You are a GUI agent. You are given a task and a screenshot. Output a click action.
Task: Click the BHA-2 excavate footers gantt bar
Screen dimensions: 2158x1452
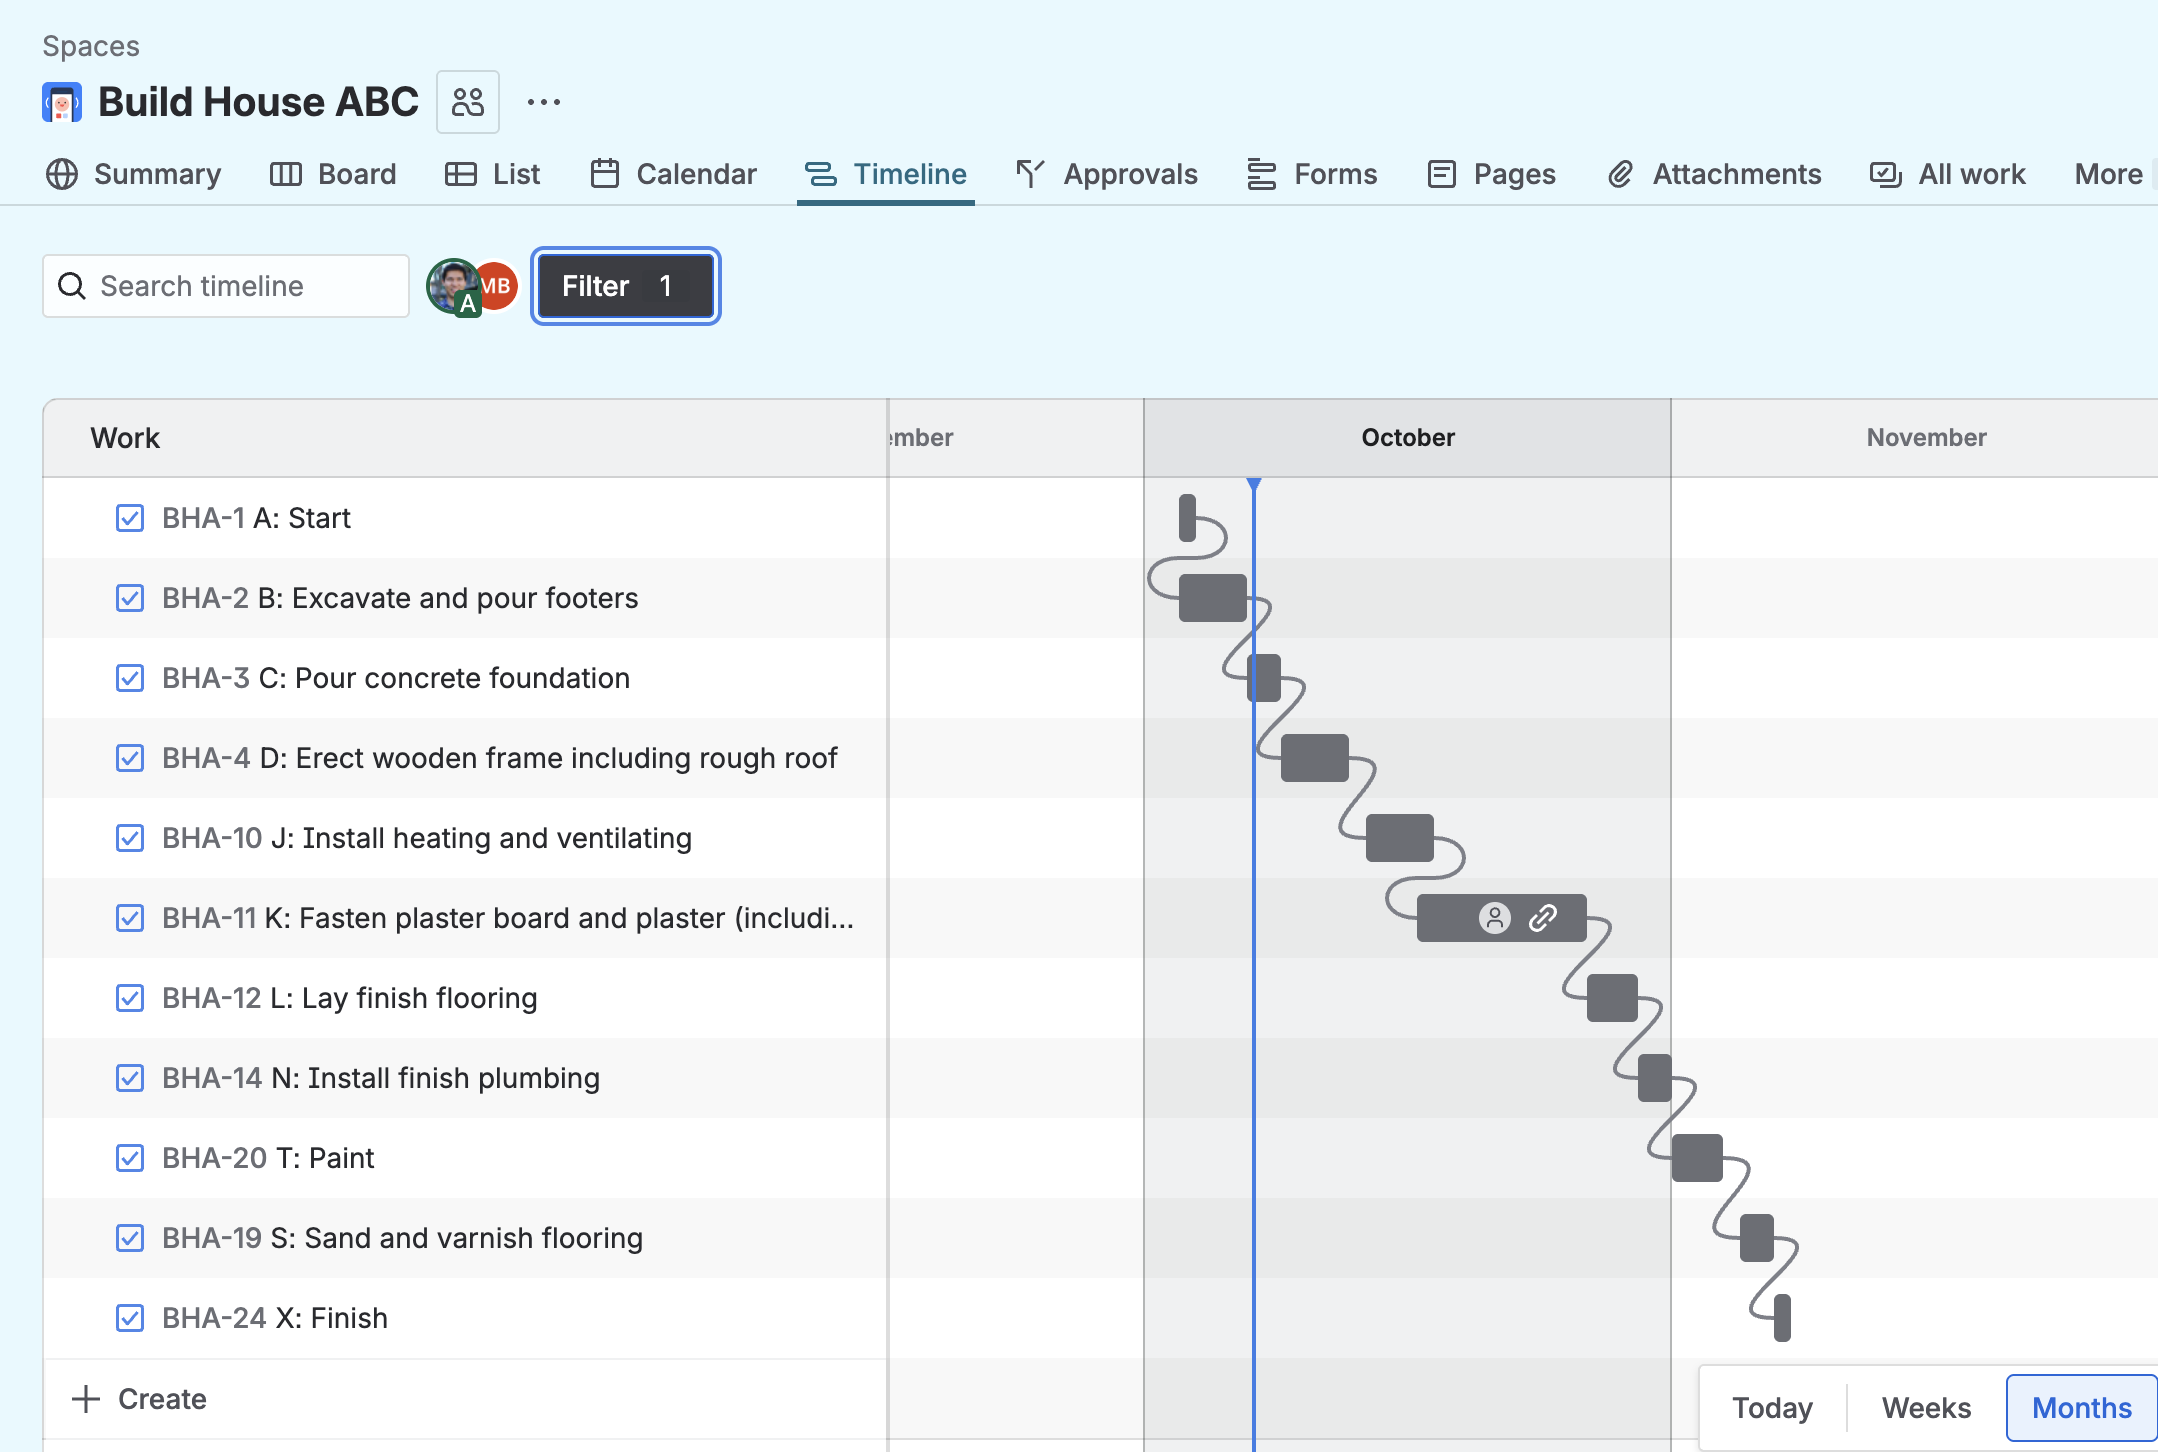(x=1212, y=598)
